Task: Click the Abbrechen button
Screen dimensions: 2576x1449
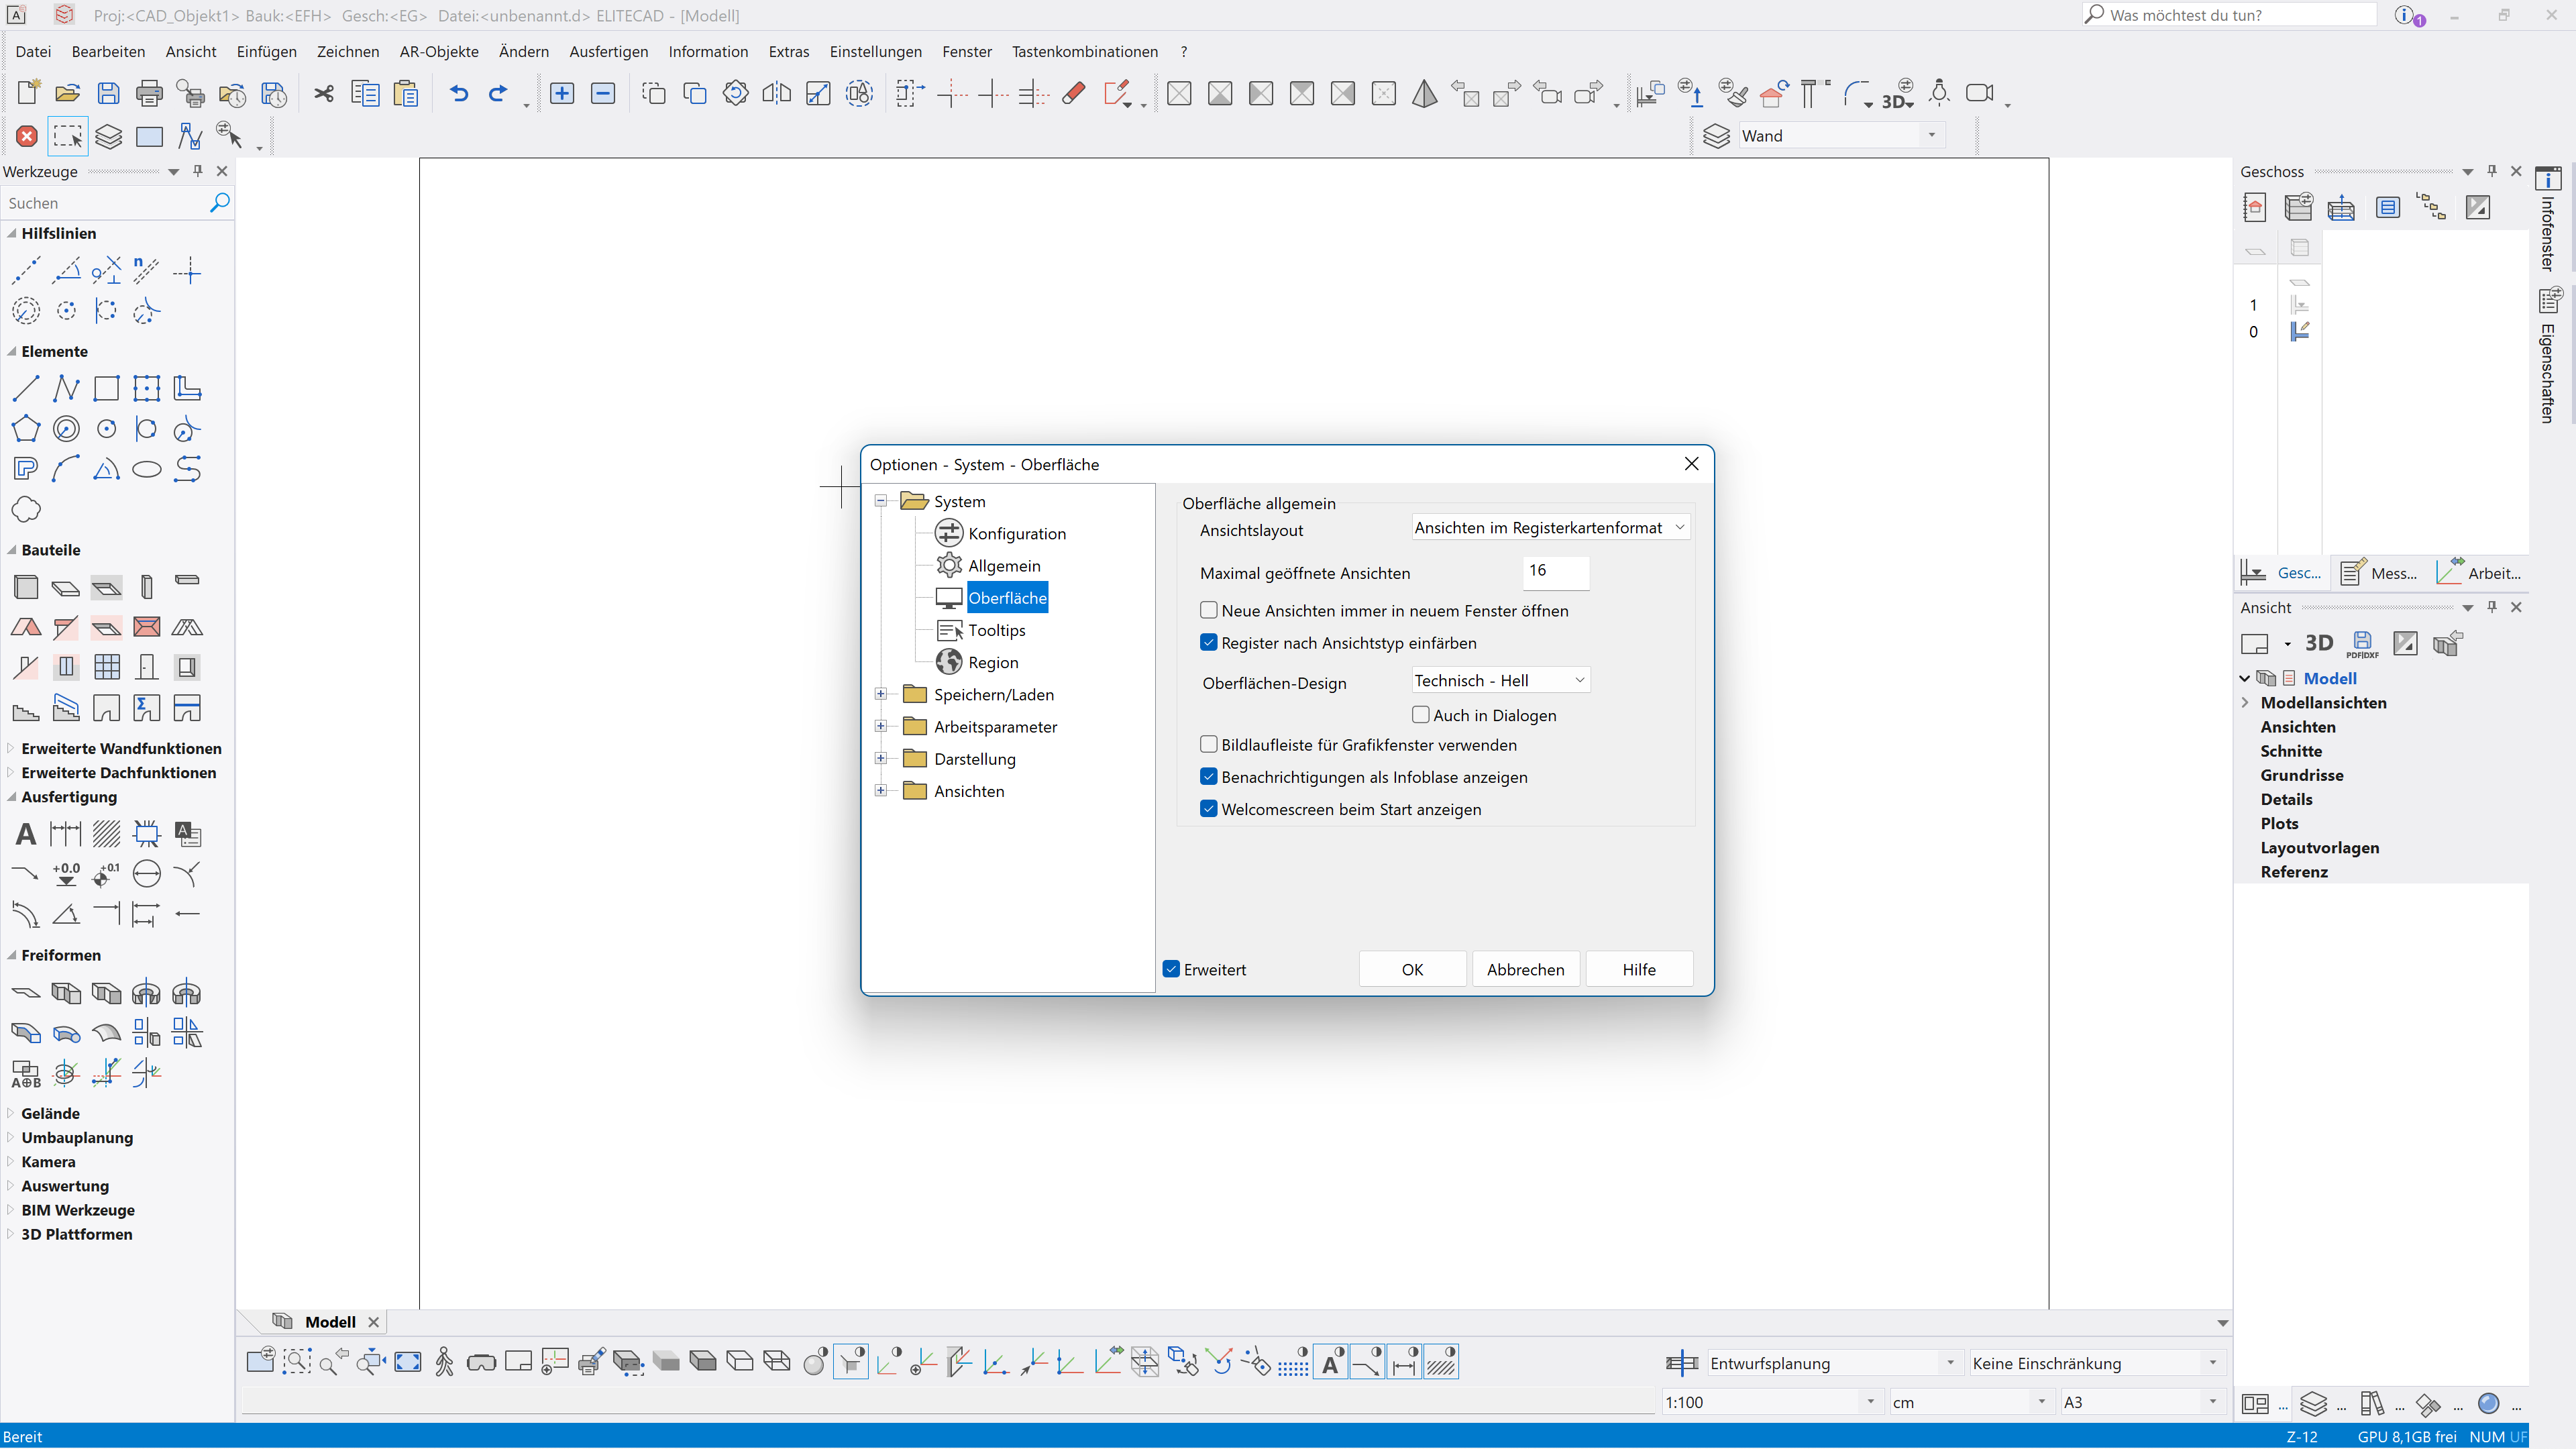Action: click(1525, 969)
